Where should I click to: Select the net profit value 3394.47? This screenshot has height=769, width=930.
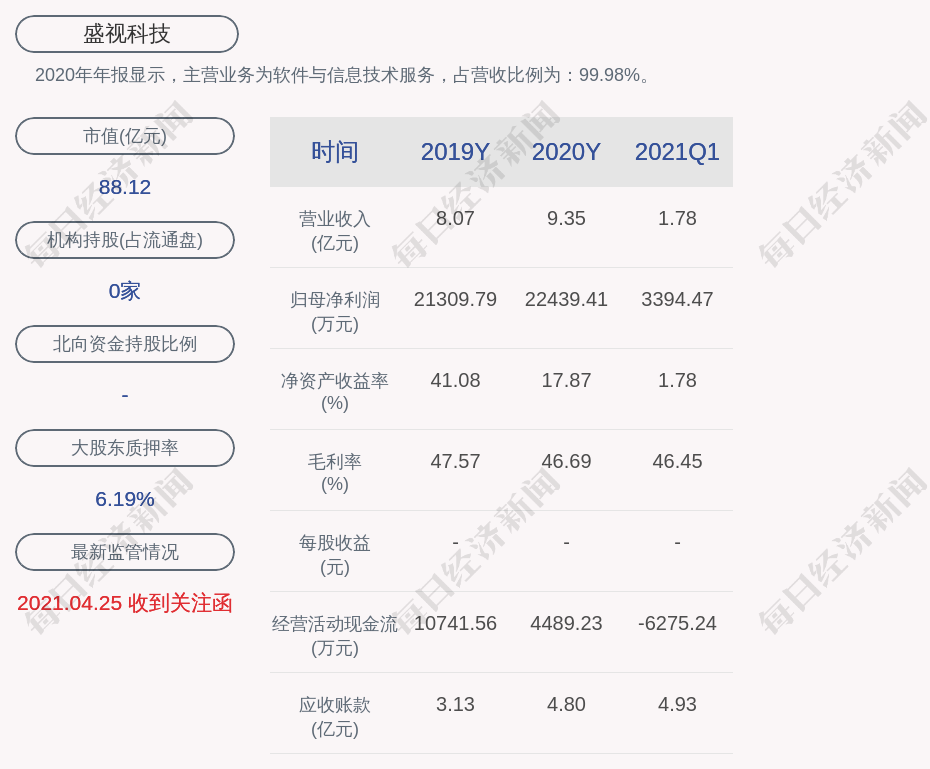pos(677,299)
